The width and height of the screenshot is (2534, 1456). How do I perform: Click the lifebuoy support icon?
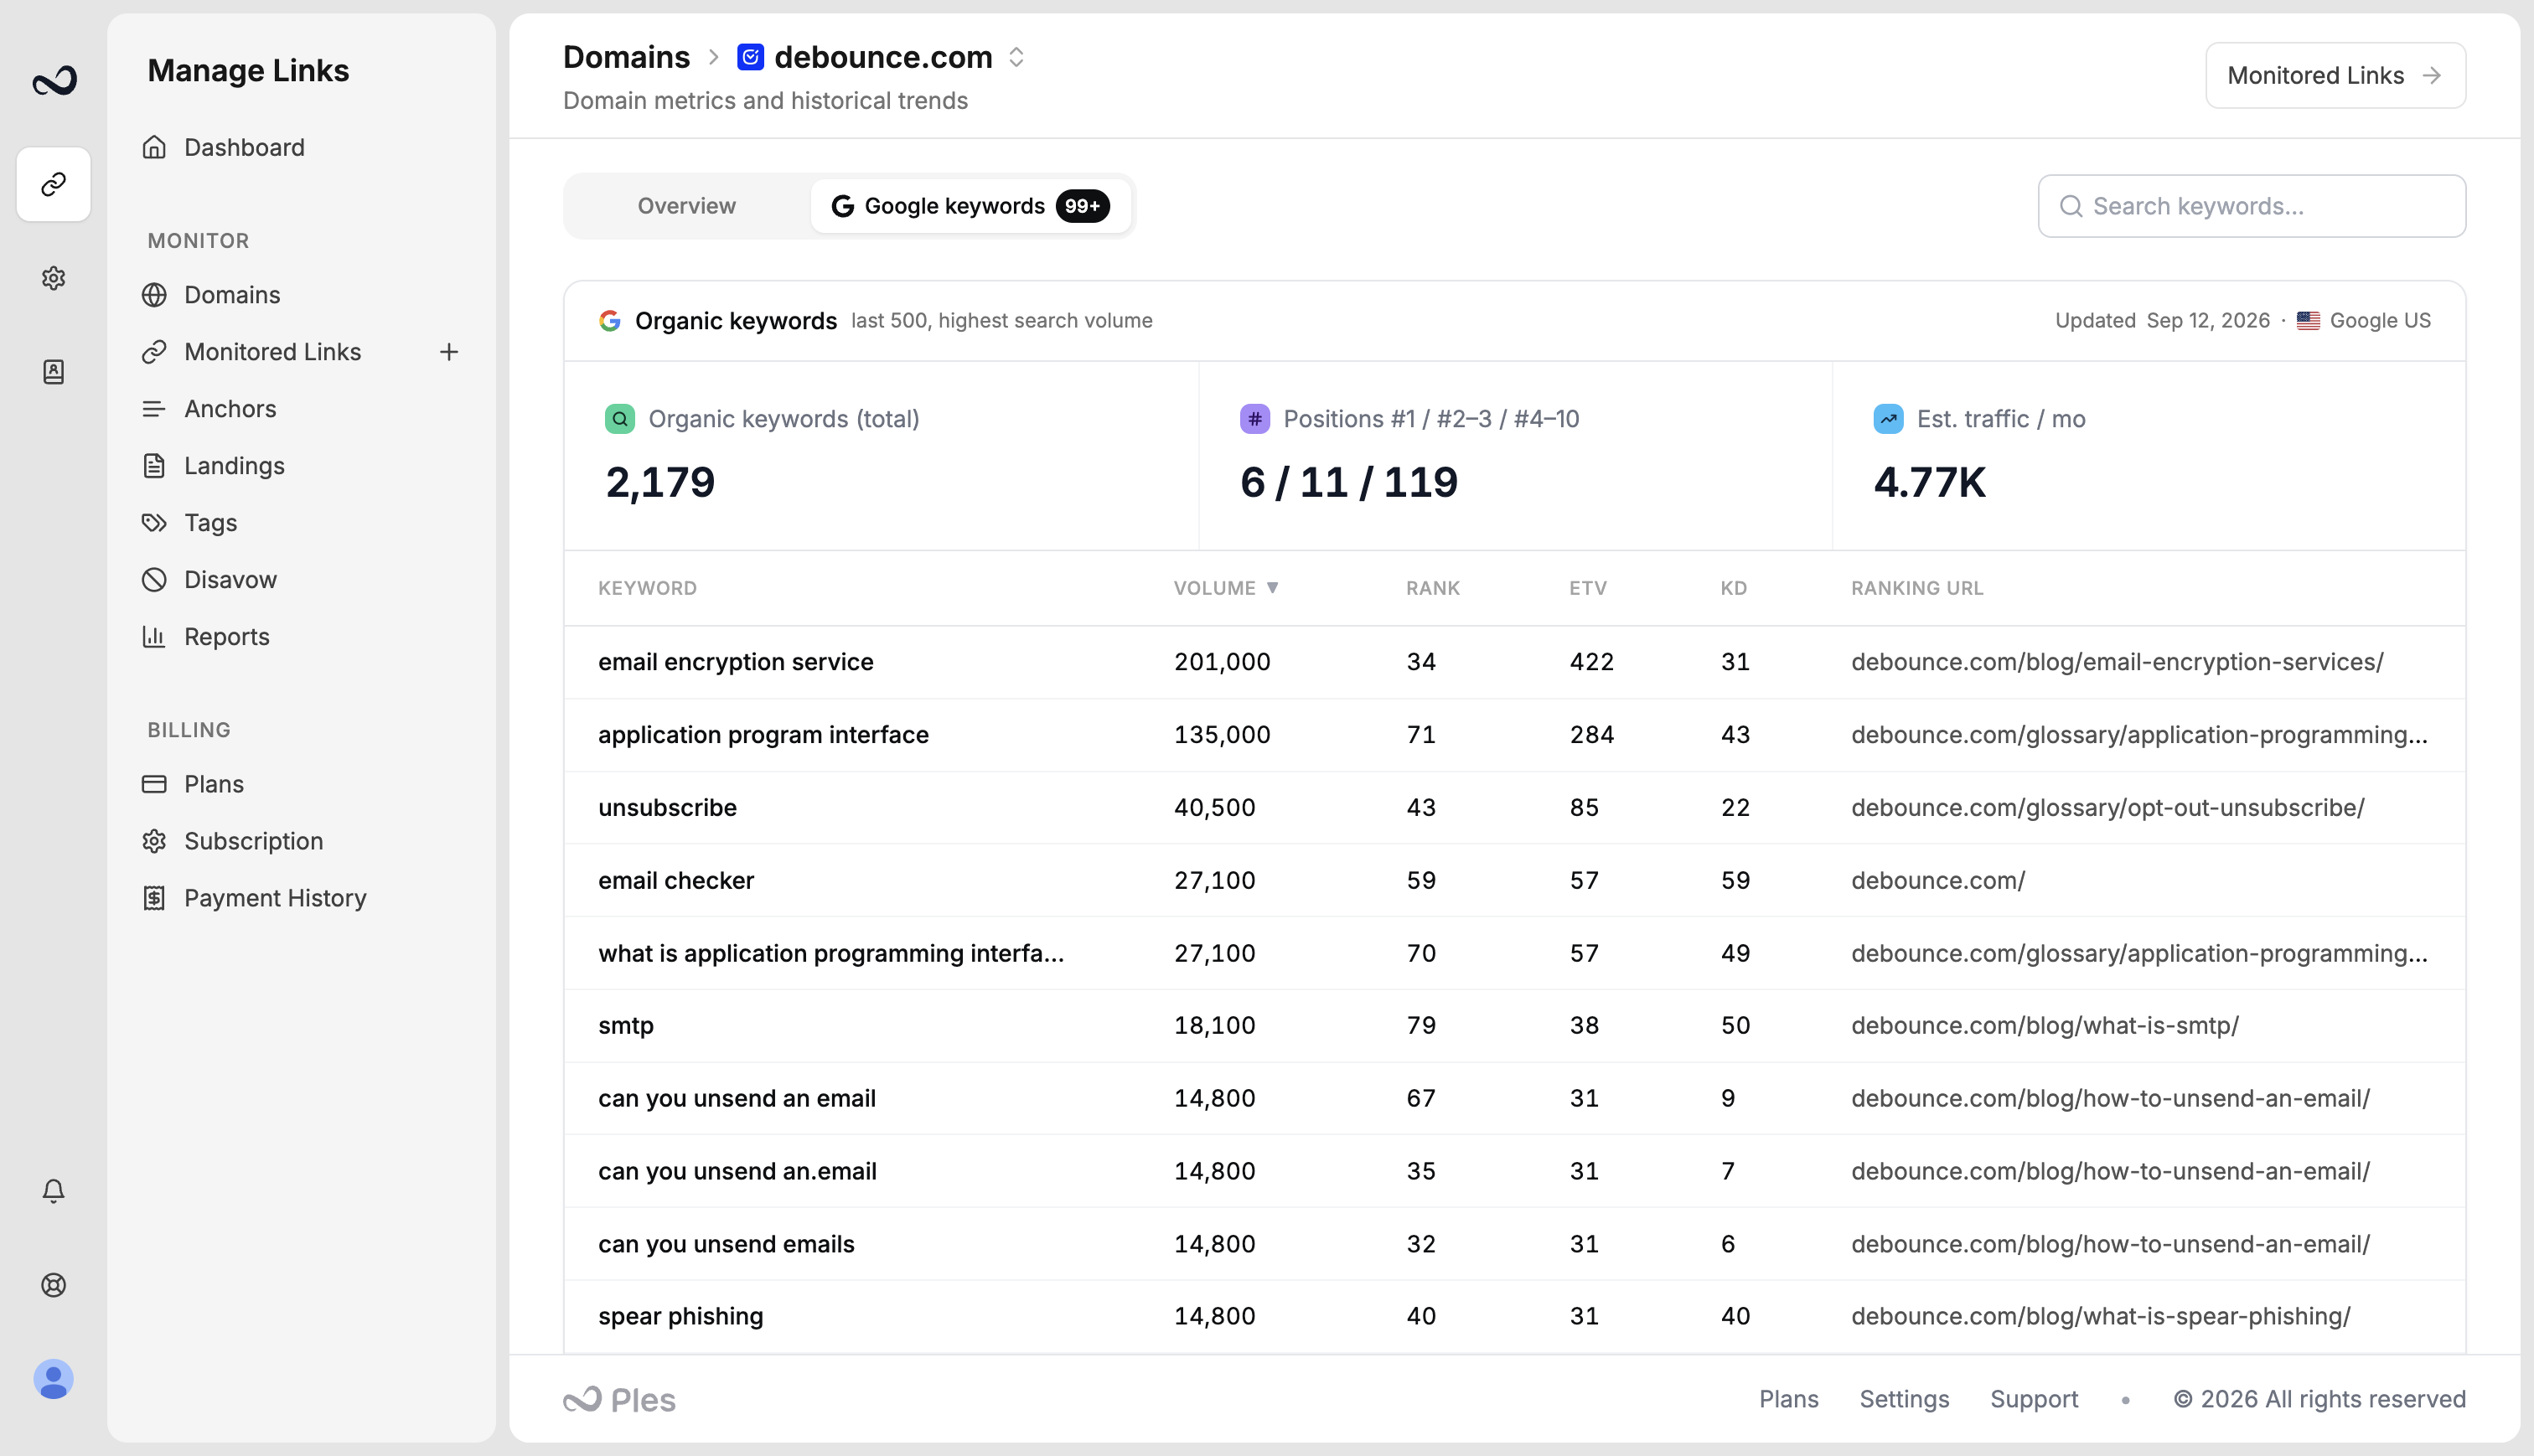[54, 1285]
